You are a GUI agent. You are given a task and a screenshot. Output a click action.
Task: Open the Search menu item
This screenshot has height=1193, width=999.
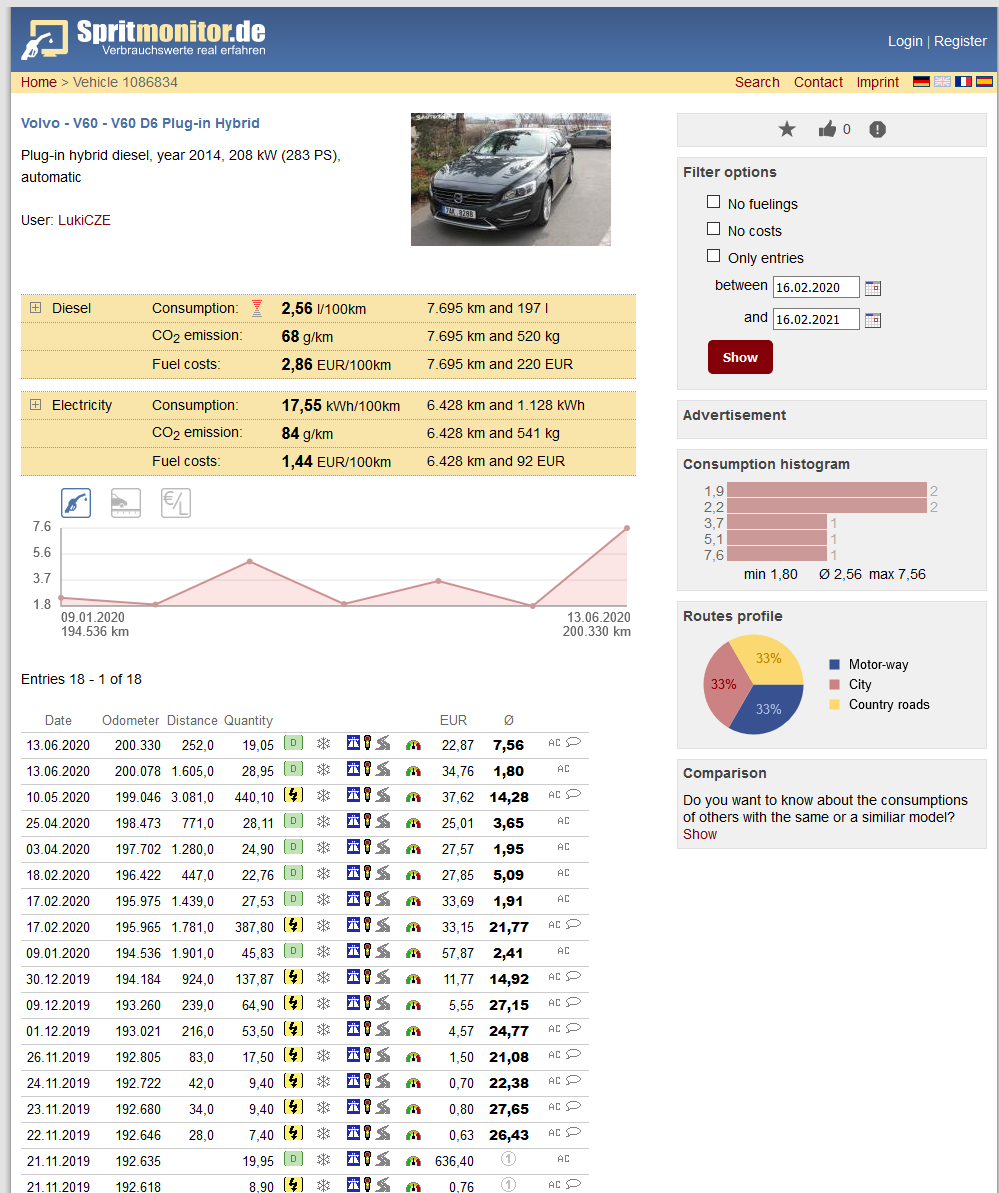point(757,82)
